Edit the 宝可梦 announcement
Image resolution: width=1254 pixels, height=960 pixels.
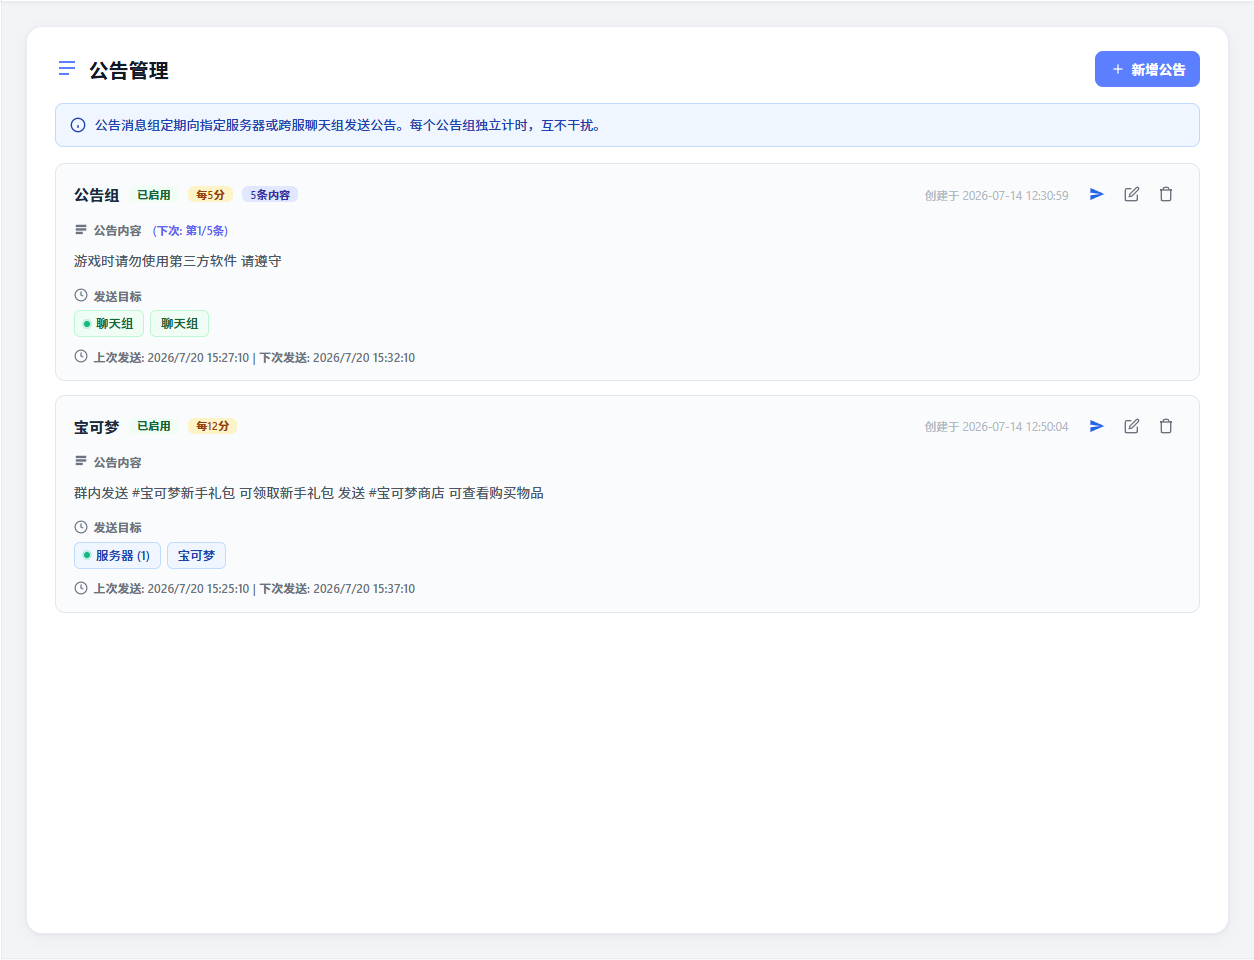point(1131,426)
